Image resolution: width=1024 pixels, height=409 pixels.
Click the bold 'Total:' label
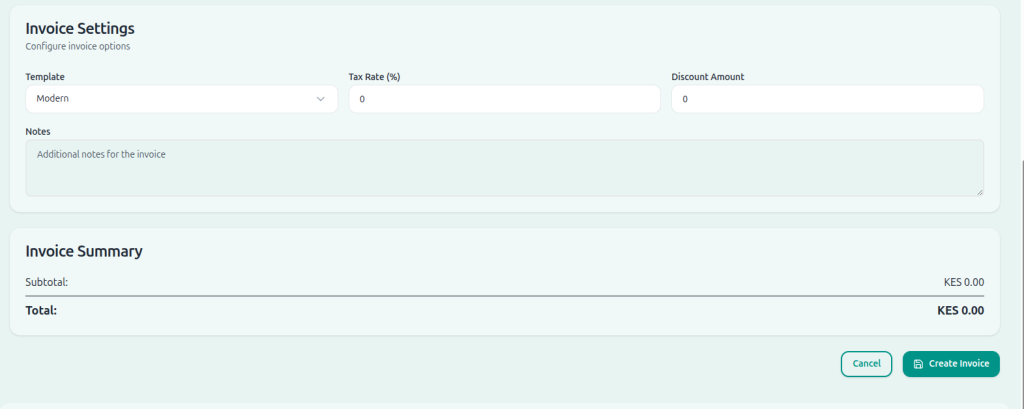click(x=41, y=310)
